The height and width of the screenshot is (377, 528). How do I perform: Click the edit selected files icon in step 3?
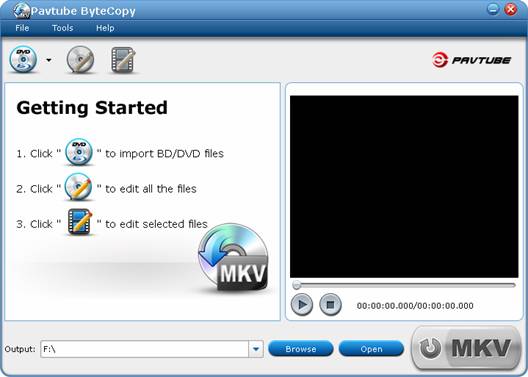(x=79, y=221)
